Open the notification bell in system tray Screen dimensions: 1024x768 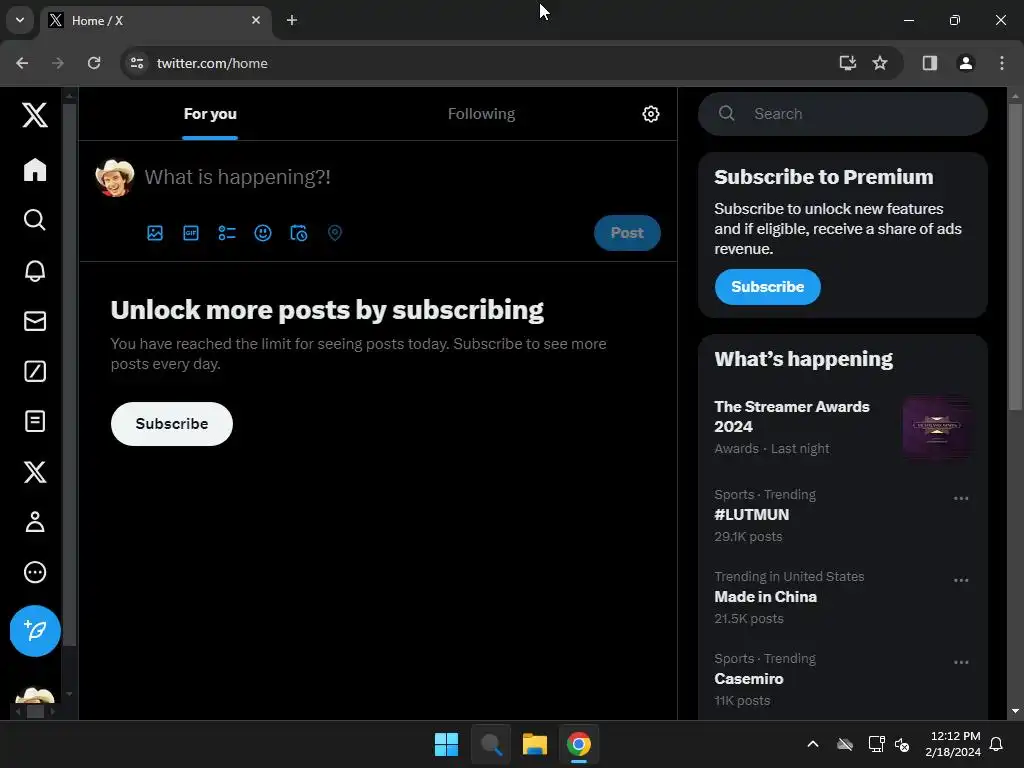(996, 744)
